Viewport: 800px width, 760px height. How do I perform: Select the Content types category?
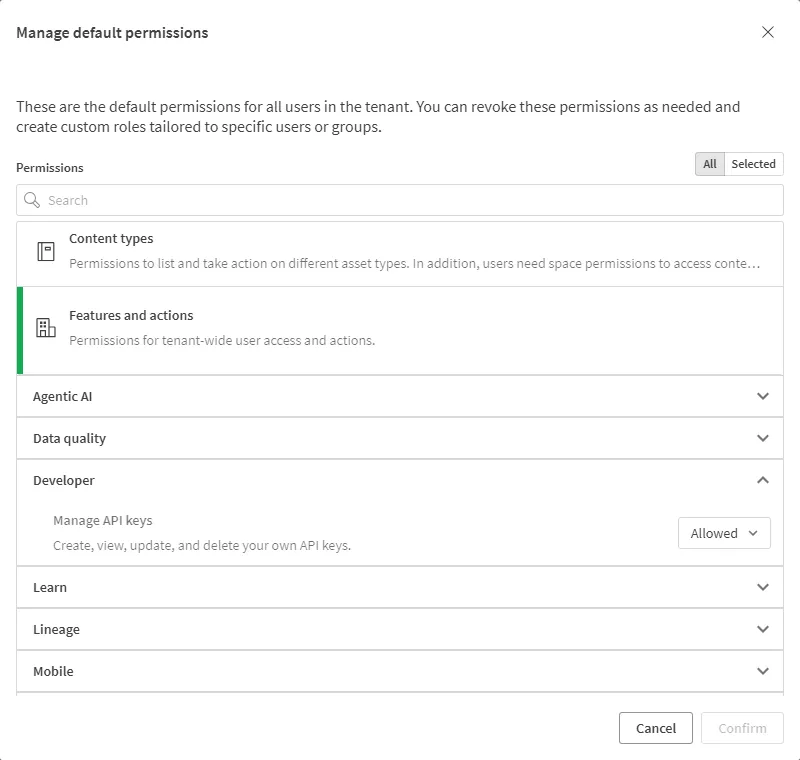click(x=399, y=254)
